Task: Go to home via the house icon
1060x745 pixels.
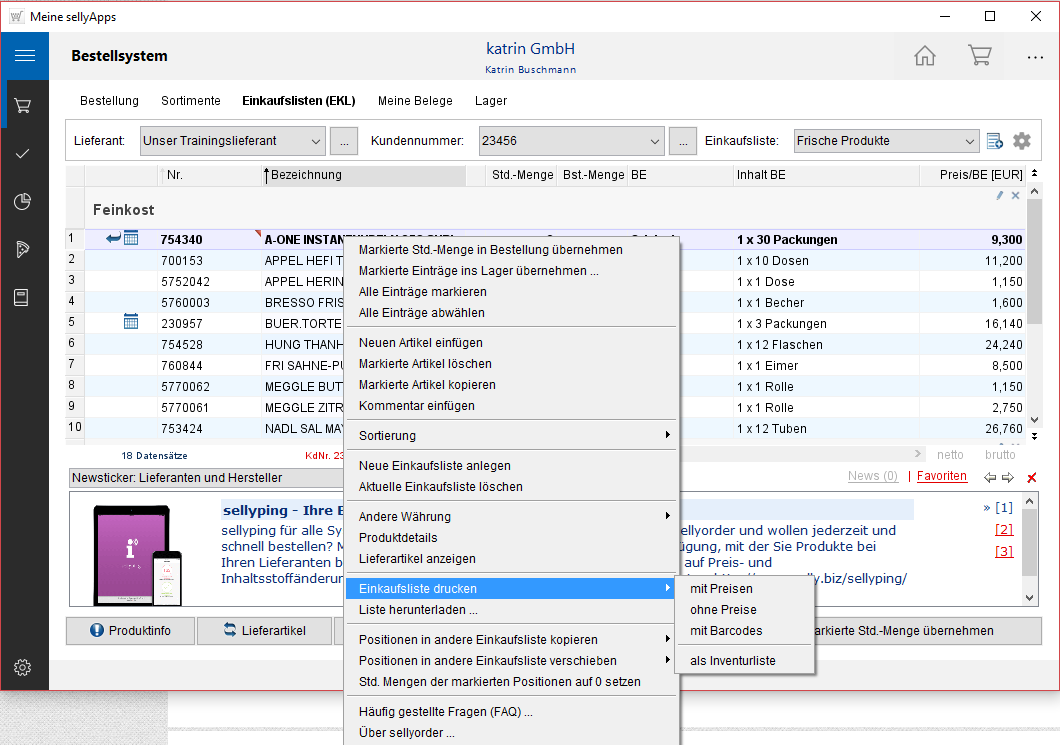Action: (x=924, y=56)
